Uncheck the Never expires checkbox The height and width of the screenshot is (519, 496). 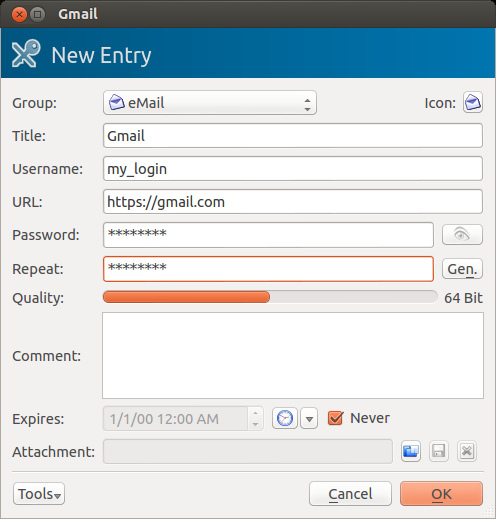click(335, 418)
